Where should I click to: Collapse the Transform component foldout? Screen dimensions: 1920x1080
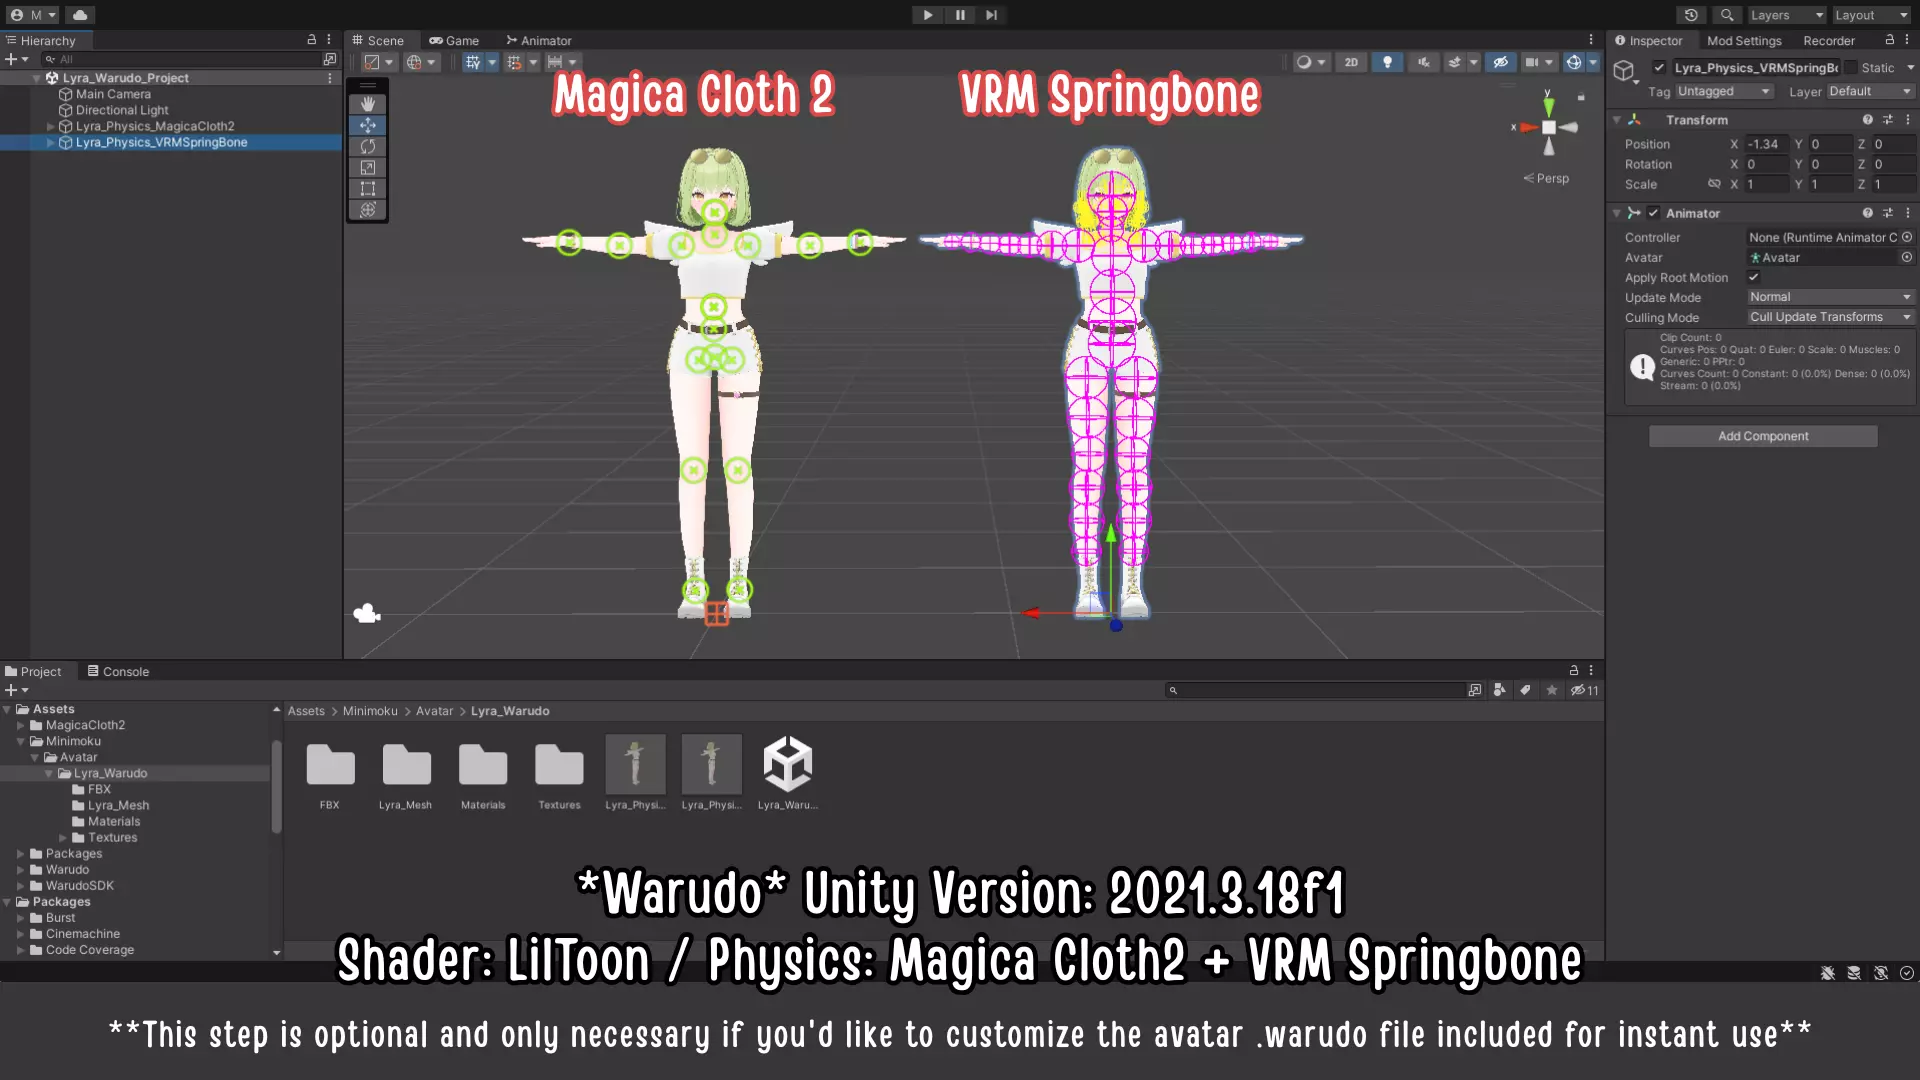pyautogui.click(x=1617, y=120)
